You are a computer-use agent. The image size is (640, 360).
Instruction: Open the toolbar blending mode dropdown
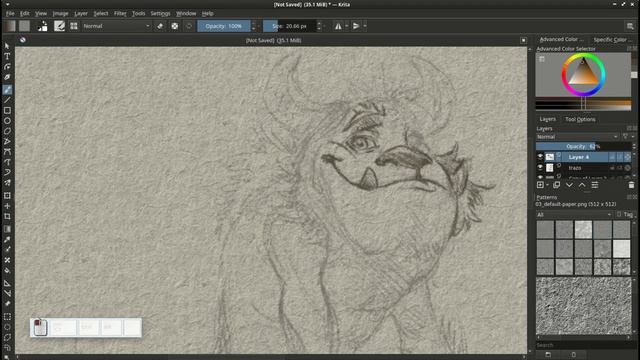point(116,26)
